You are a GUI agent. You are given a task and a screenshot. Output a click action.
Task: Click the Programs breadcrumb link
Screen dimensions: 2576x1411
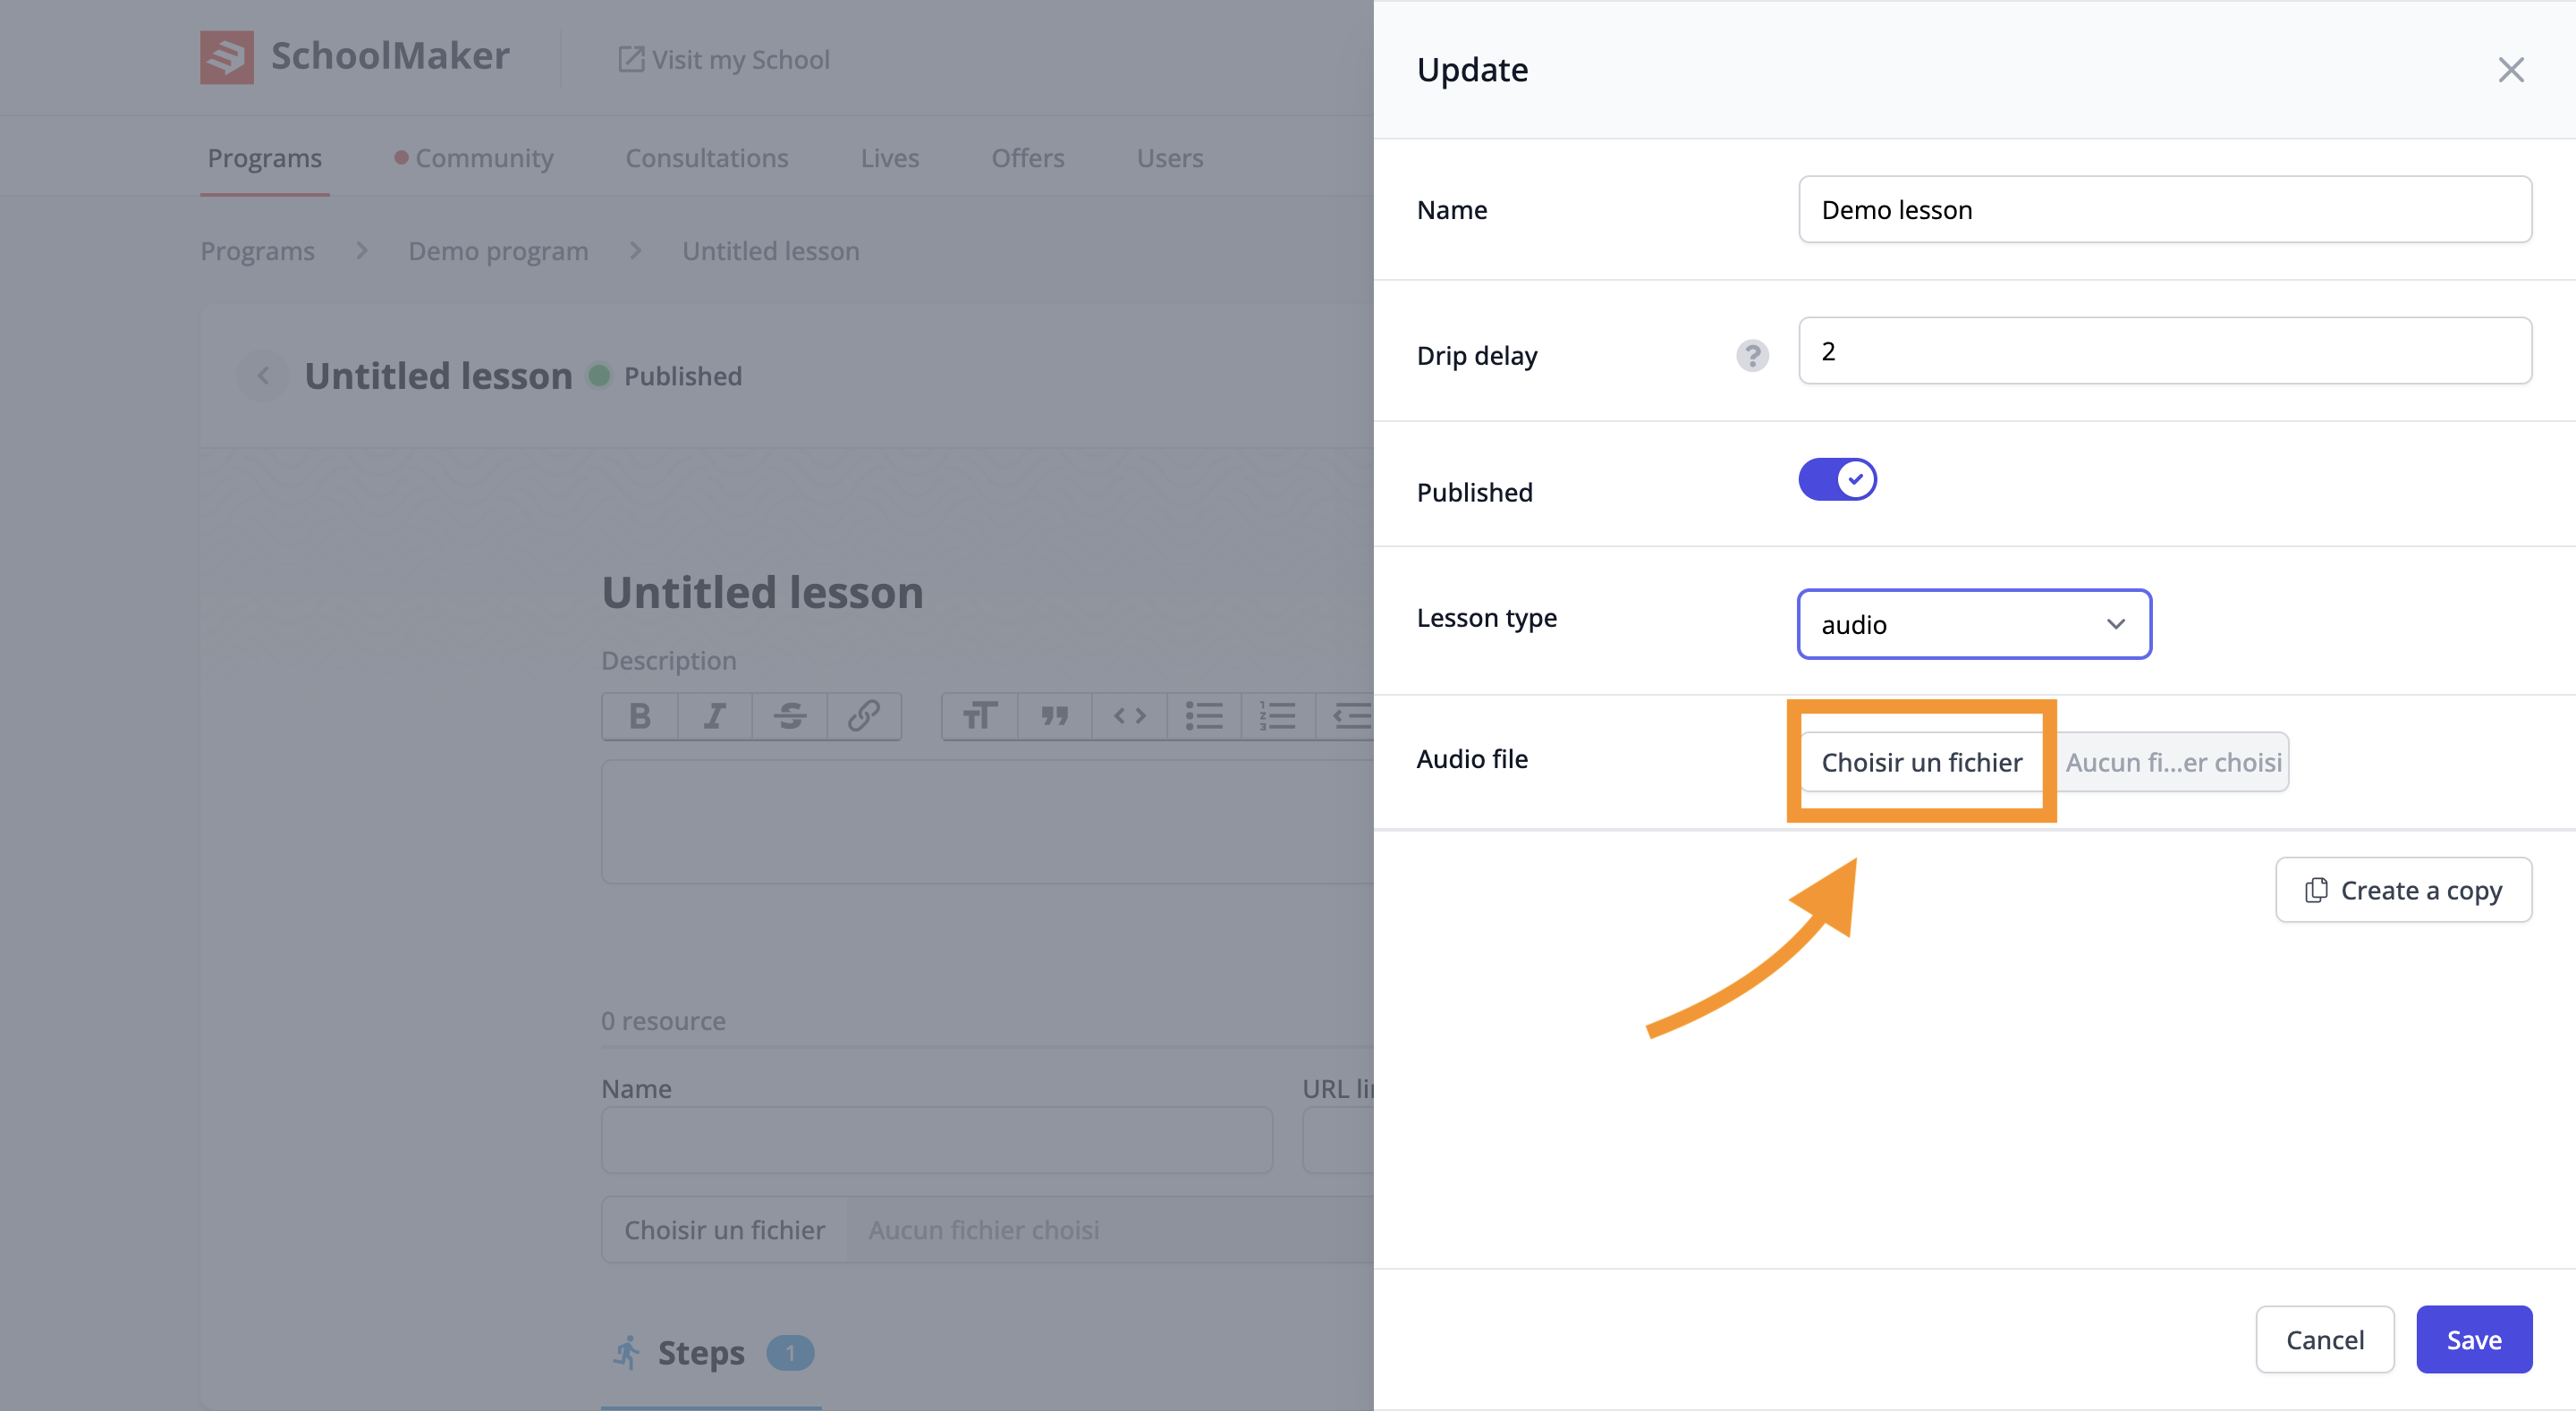tap(258, 250)
